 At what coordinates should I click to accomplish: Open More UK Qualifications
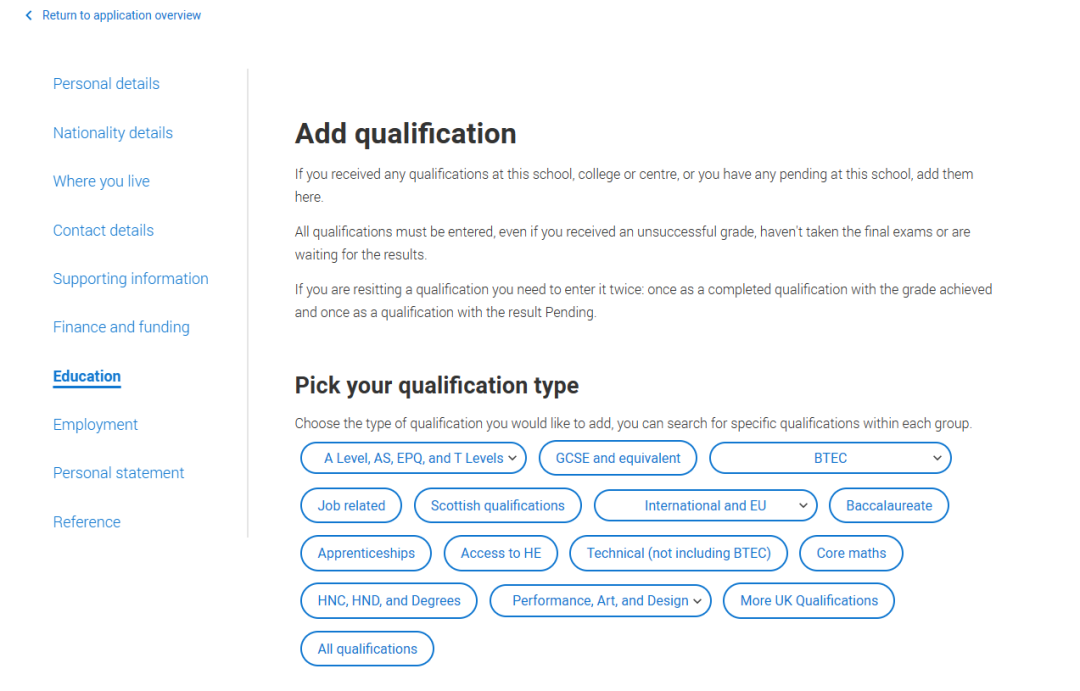[x=809, y=601]
